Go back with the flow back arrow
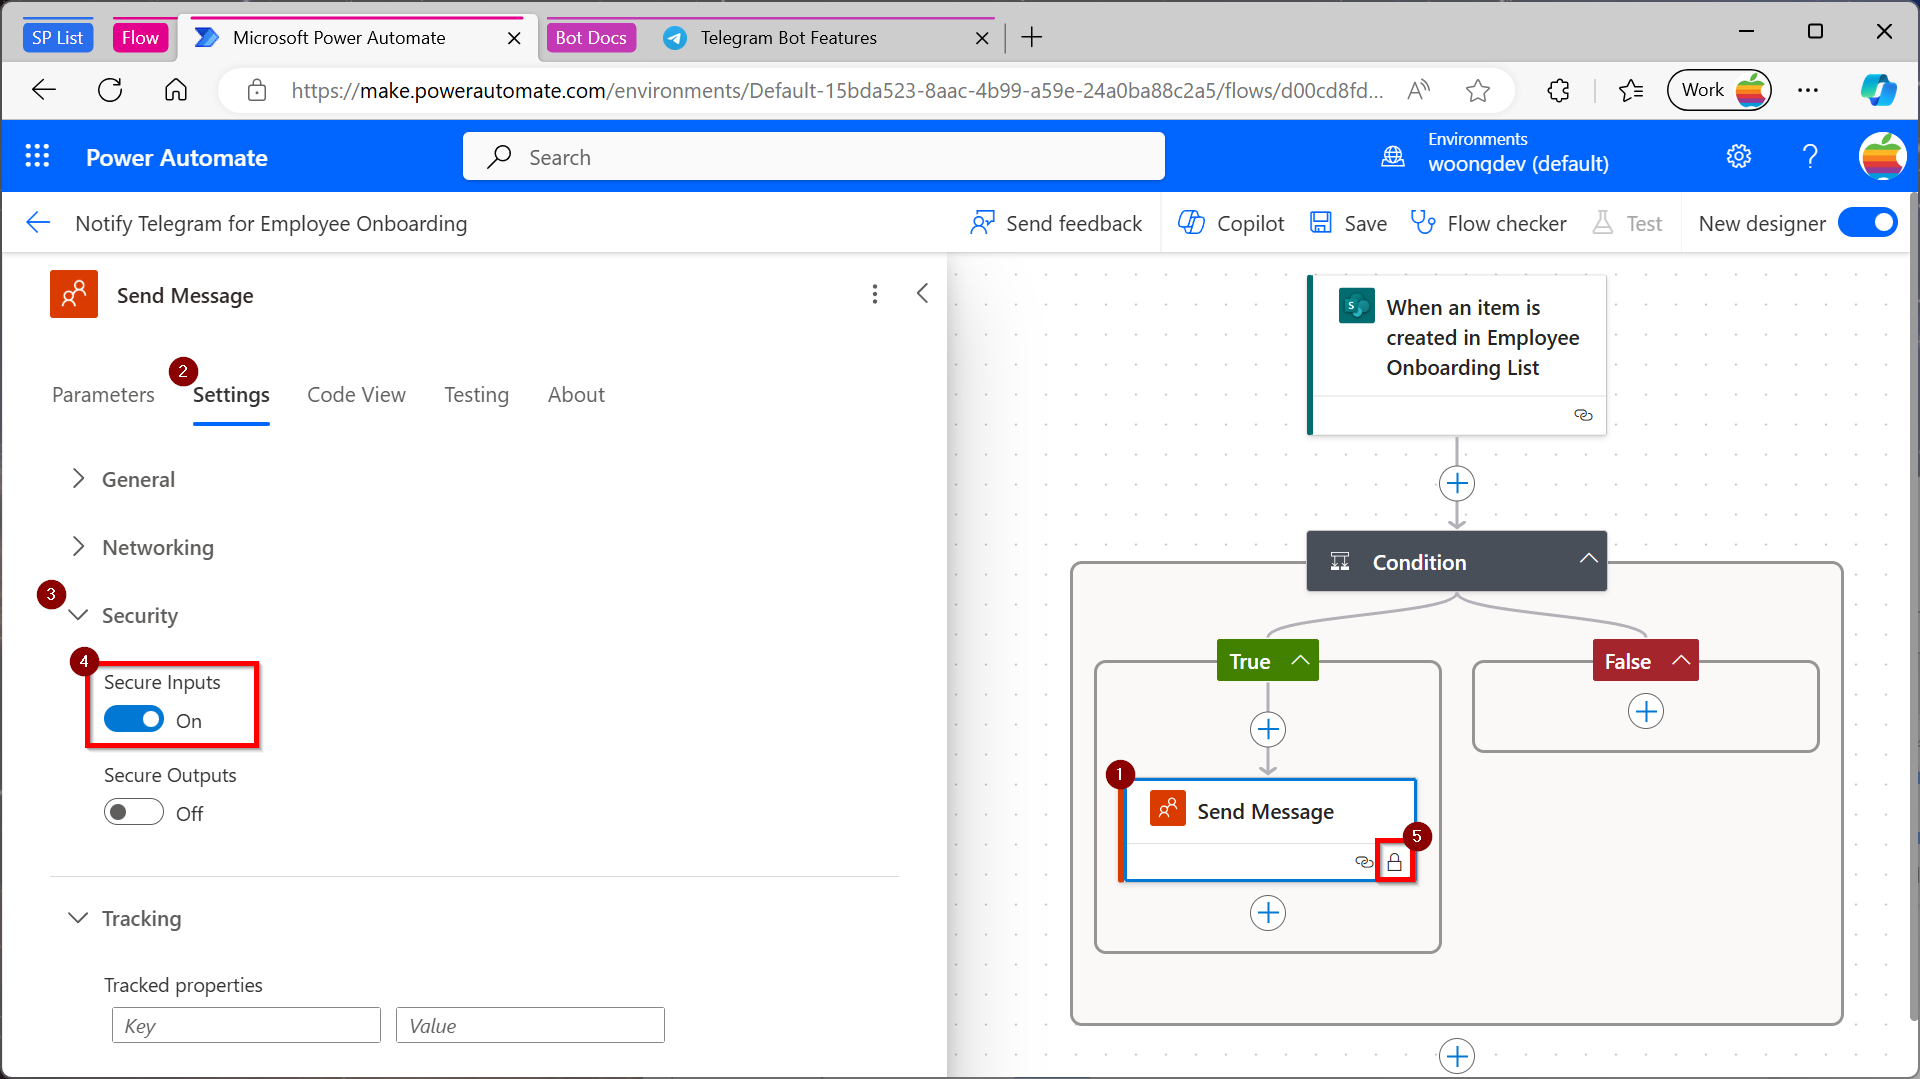Image resolution: width=1920 pixels, height=1079 pixels. pyautogui.click(x=38, y=222)
